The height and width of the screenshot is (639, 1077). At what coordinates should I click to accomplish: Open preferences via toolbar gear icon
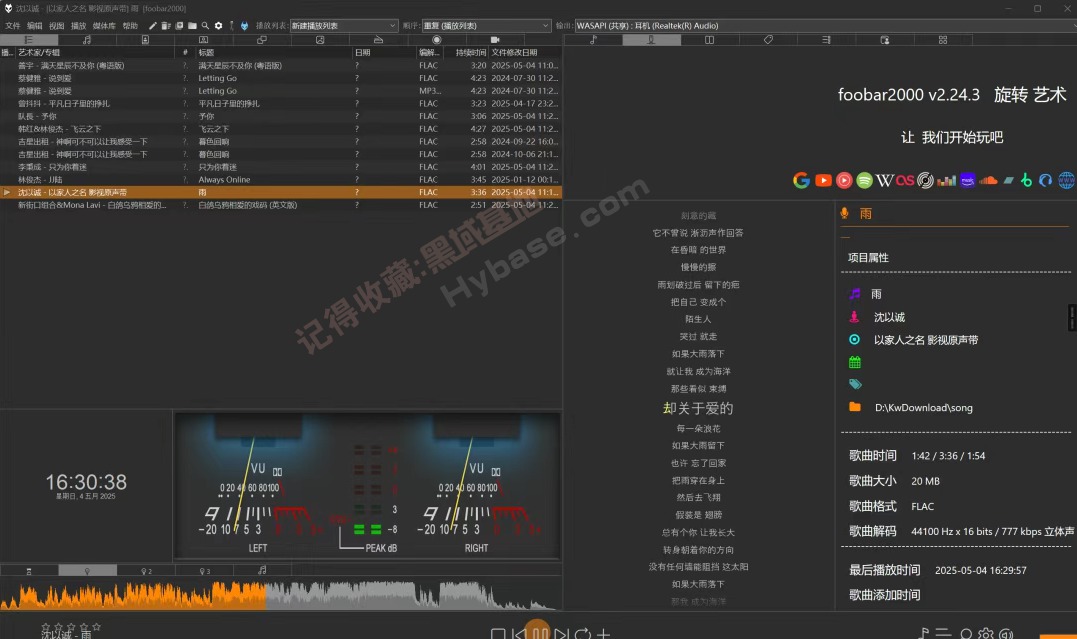(218, 25)
